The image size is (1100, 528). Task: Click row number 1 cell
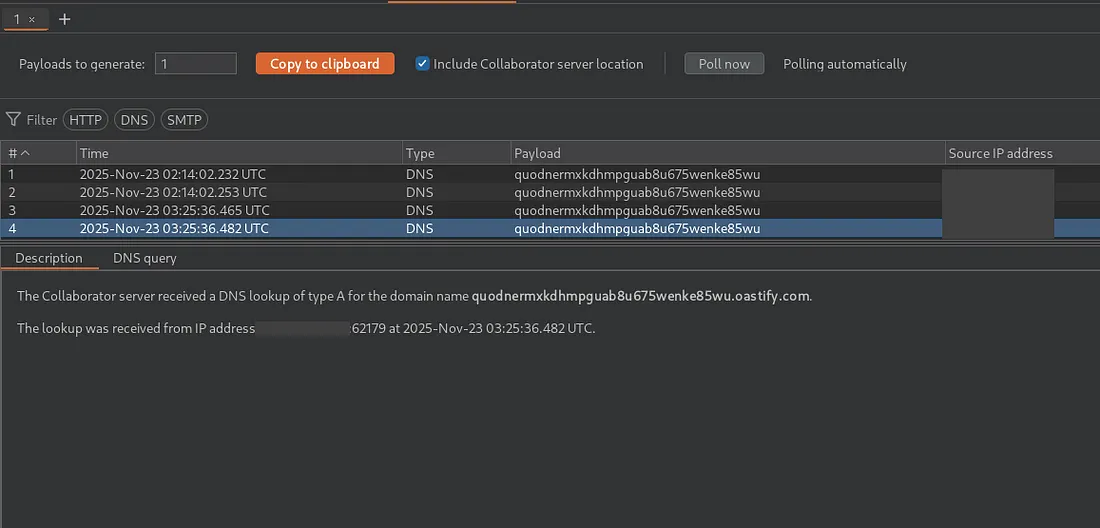tap(38, 174)
